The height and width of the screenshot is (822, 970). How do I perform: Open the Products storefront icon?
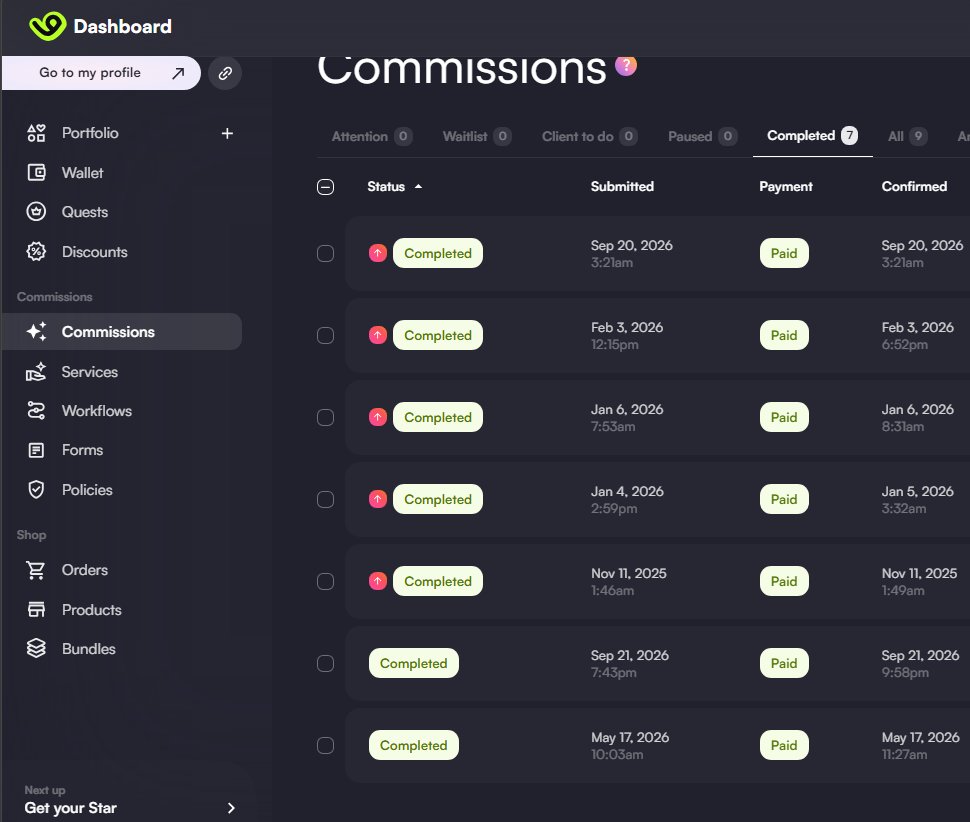36,609
